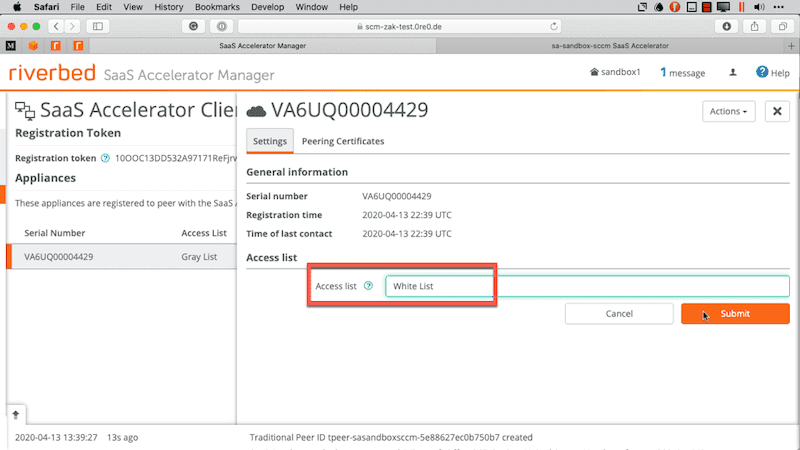Image resolution: width=800 pixels, height=450 pixels.
Task: Click the Access list help icon
Action: [x=368, y=286]
